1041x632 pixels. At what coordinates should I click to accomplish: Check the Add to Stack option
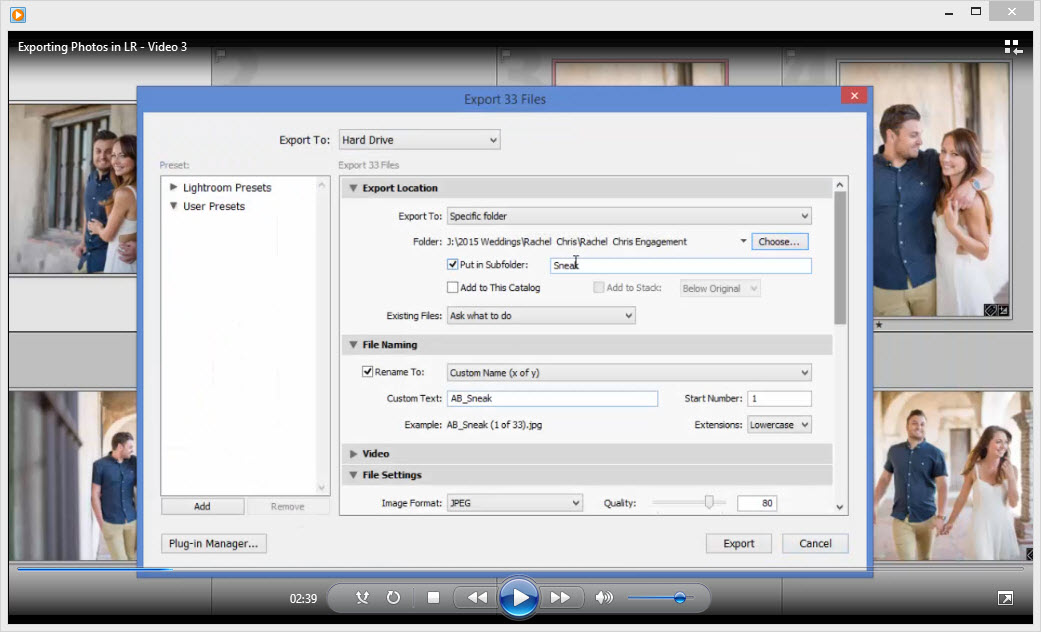click(x=599, y=287)
